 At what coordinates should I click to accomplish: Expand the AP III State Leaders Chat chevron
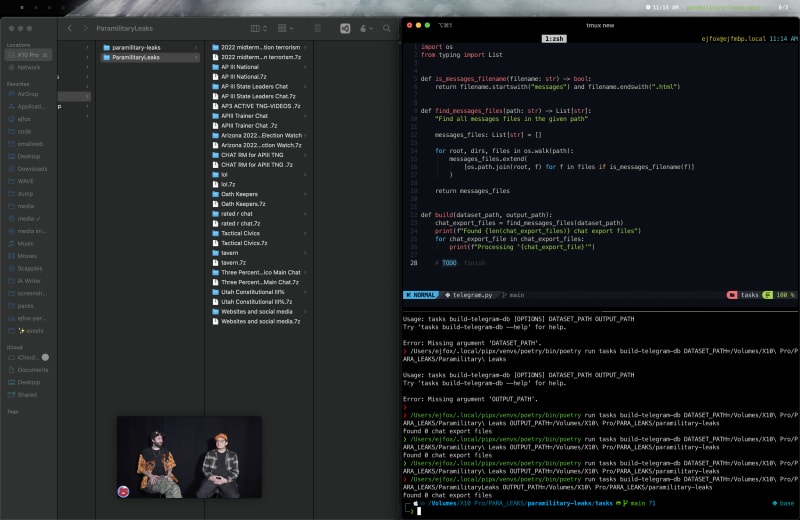[305, 86]
